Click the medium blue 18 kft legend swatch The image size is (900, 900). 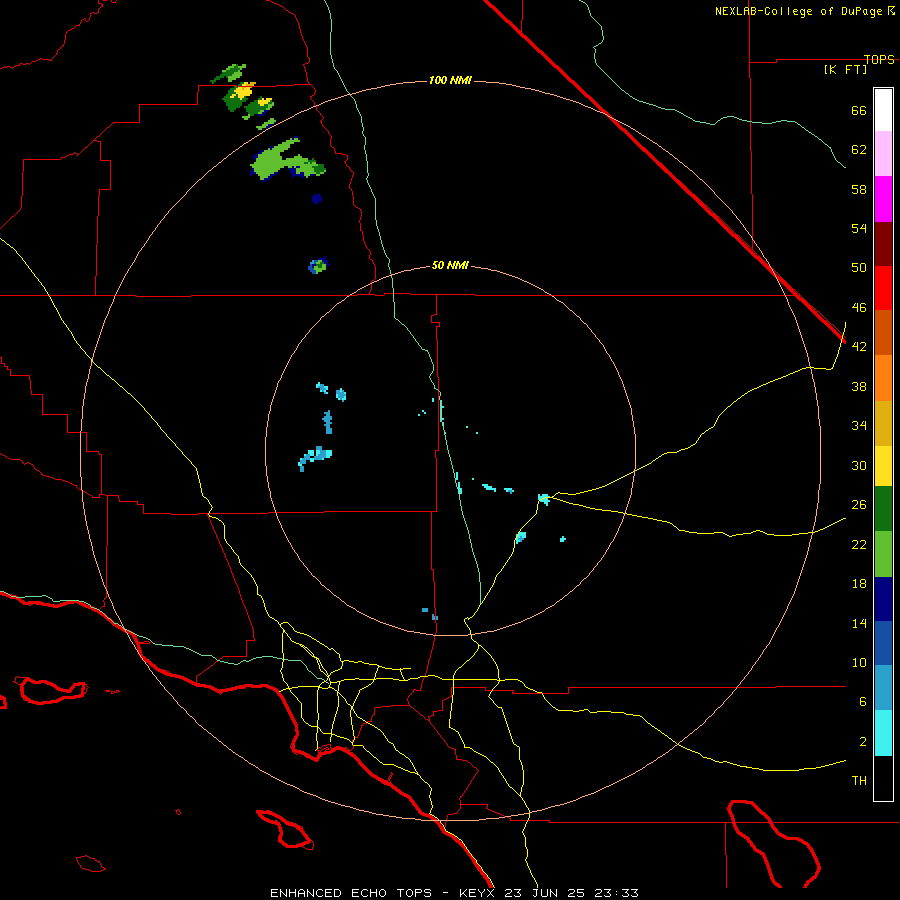[x=883, y=643]
